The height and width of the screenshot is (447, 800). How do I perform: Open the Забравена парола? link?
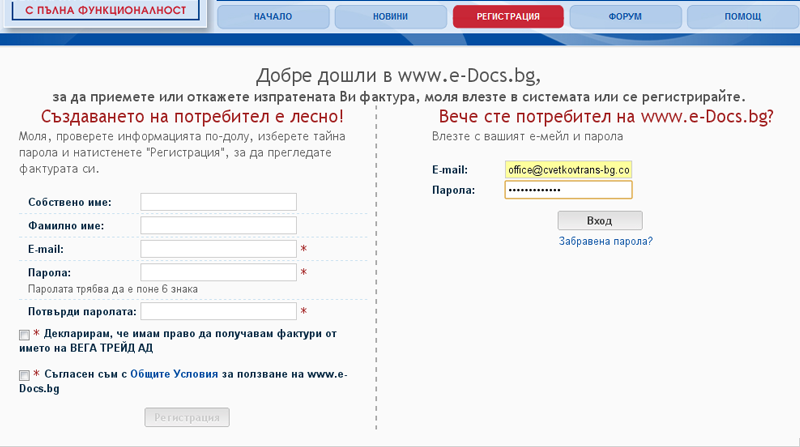[606, 241]
